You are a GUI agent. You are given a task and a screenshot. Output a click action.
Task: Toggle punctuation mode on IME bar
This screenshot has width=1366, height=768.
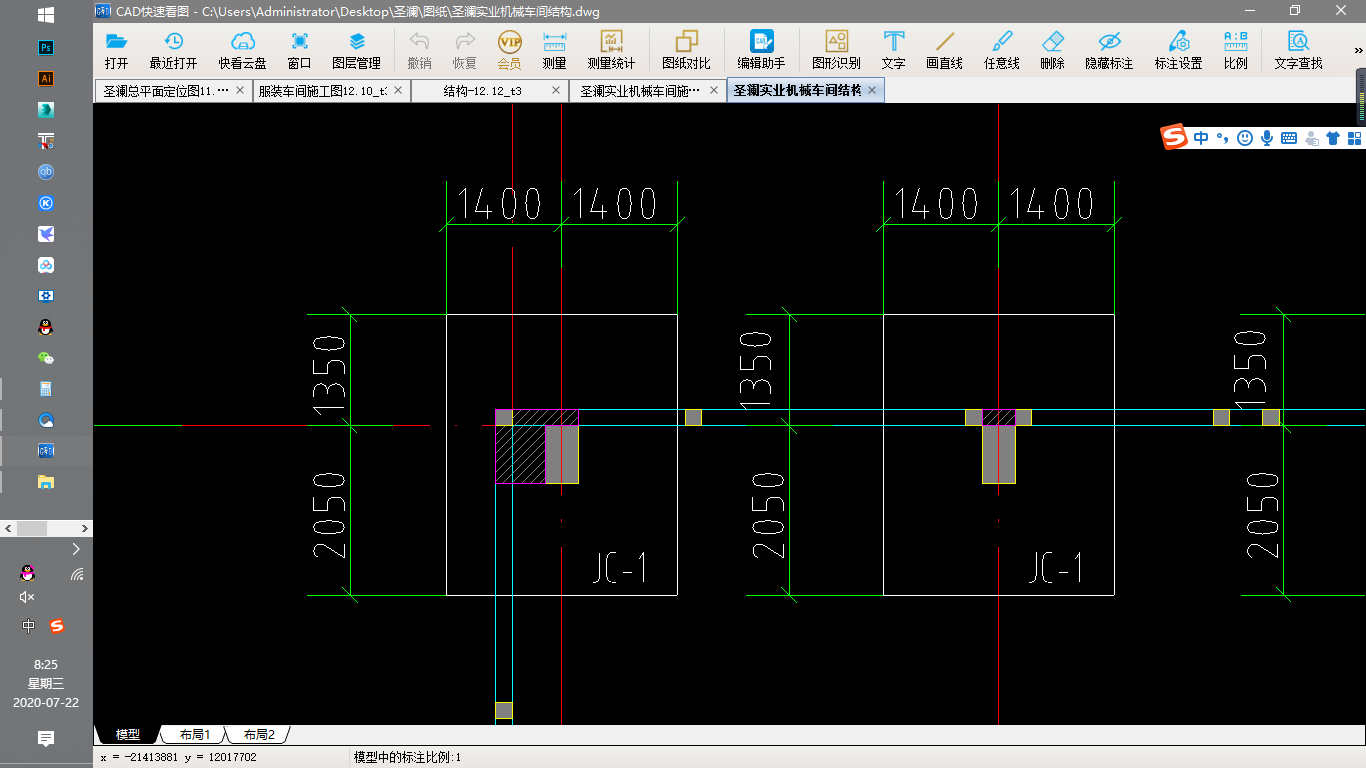[1223, 139]
